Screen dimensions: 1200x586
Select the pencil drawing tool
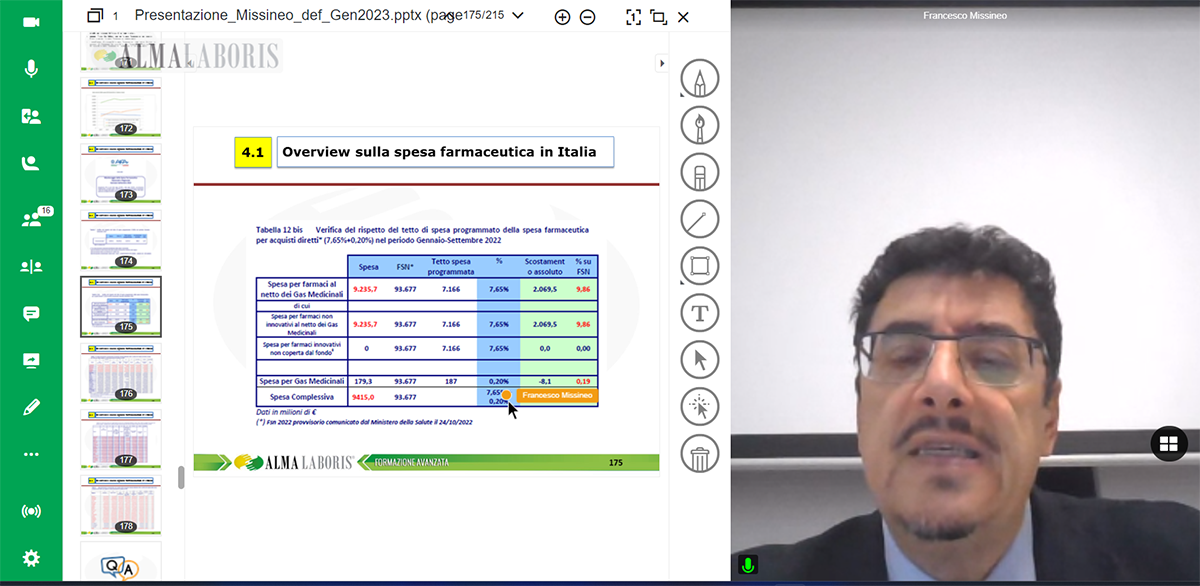[700, 79]
